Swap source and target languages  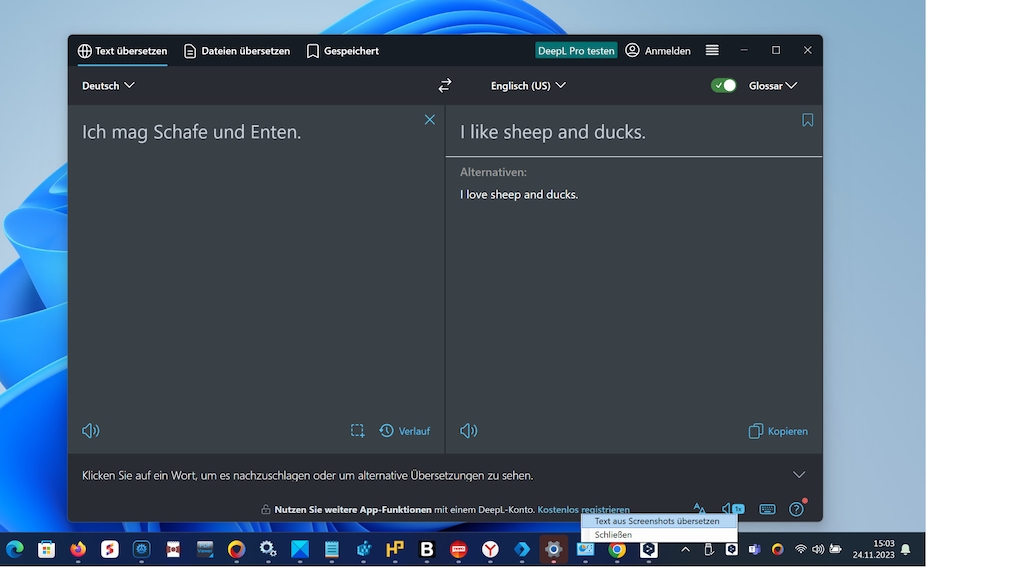click(444, 86)
